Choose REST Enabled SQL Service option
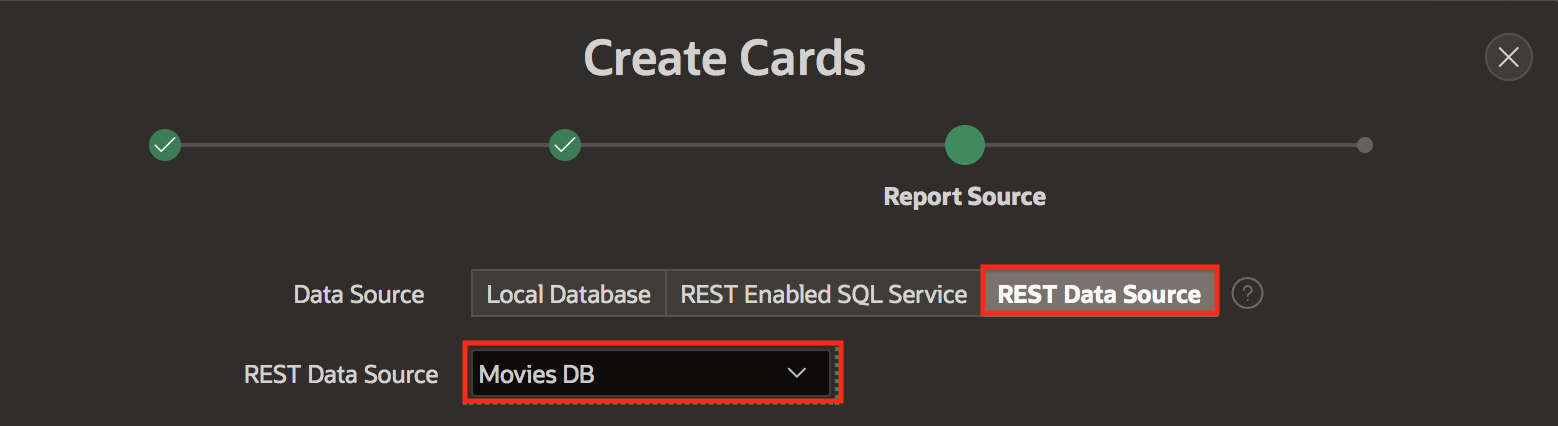 pos(823,294)
